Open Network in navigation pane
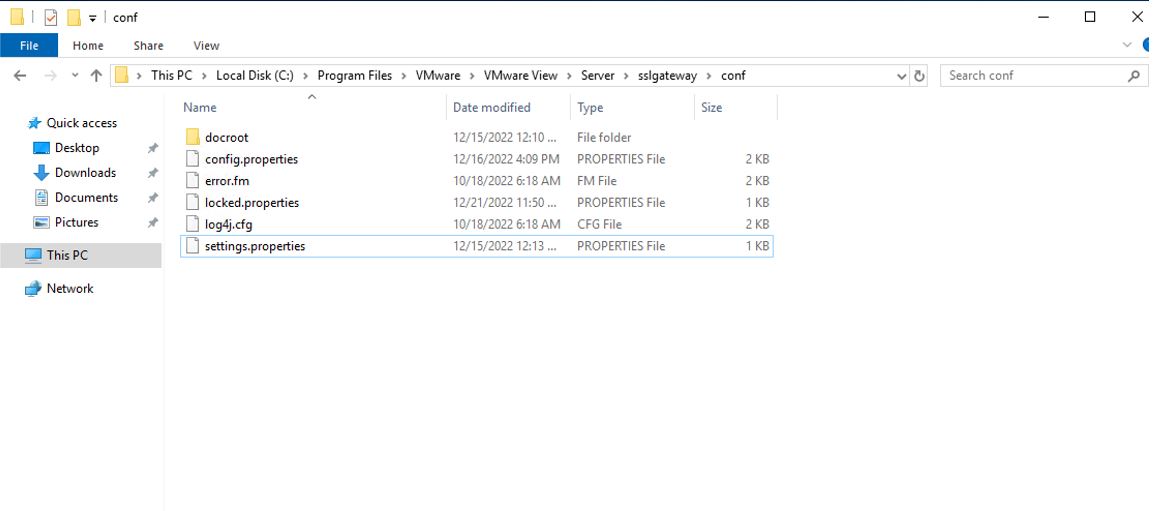The height and width of the screenshot is (511, 1155). click(x=70, y=289)
